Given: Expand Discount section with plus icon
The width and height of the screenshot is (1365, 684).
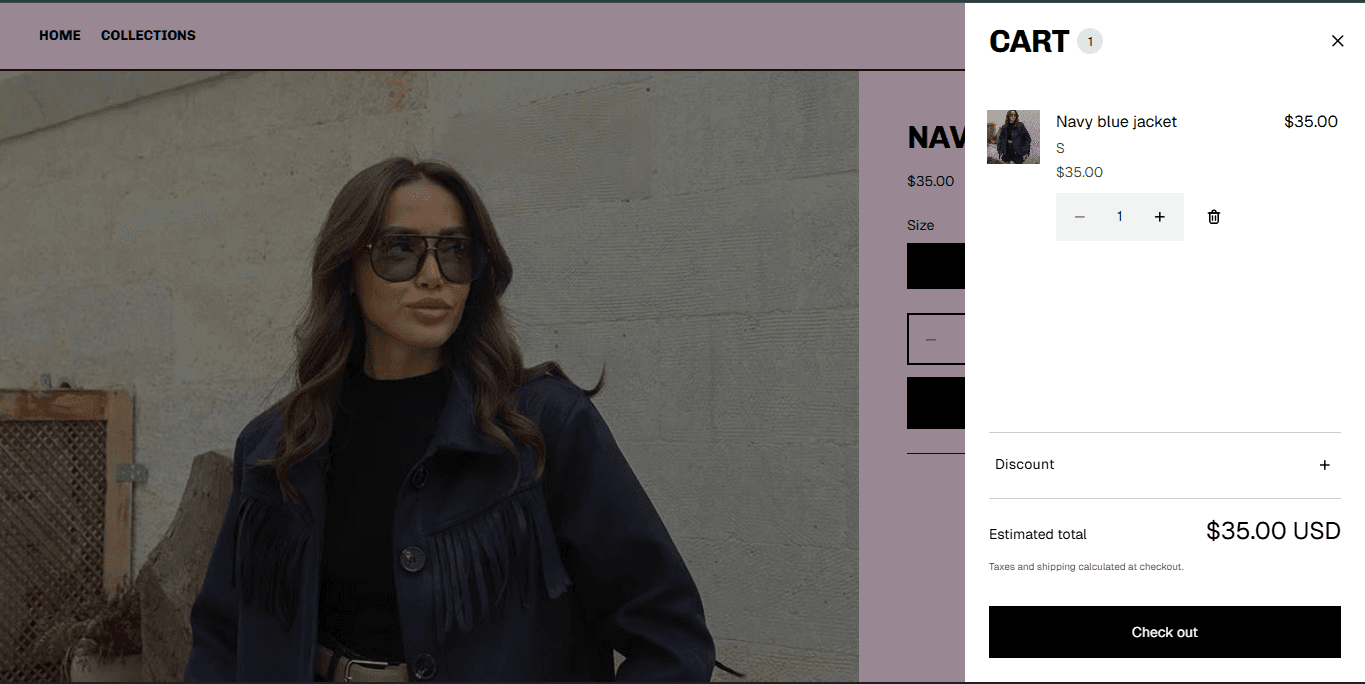Looking at the screenshot, I should tap(1325, 465).
